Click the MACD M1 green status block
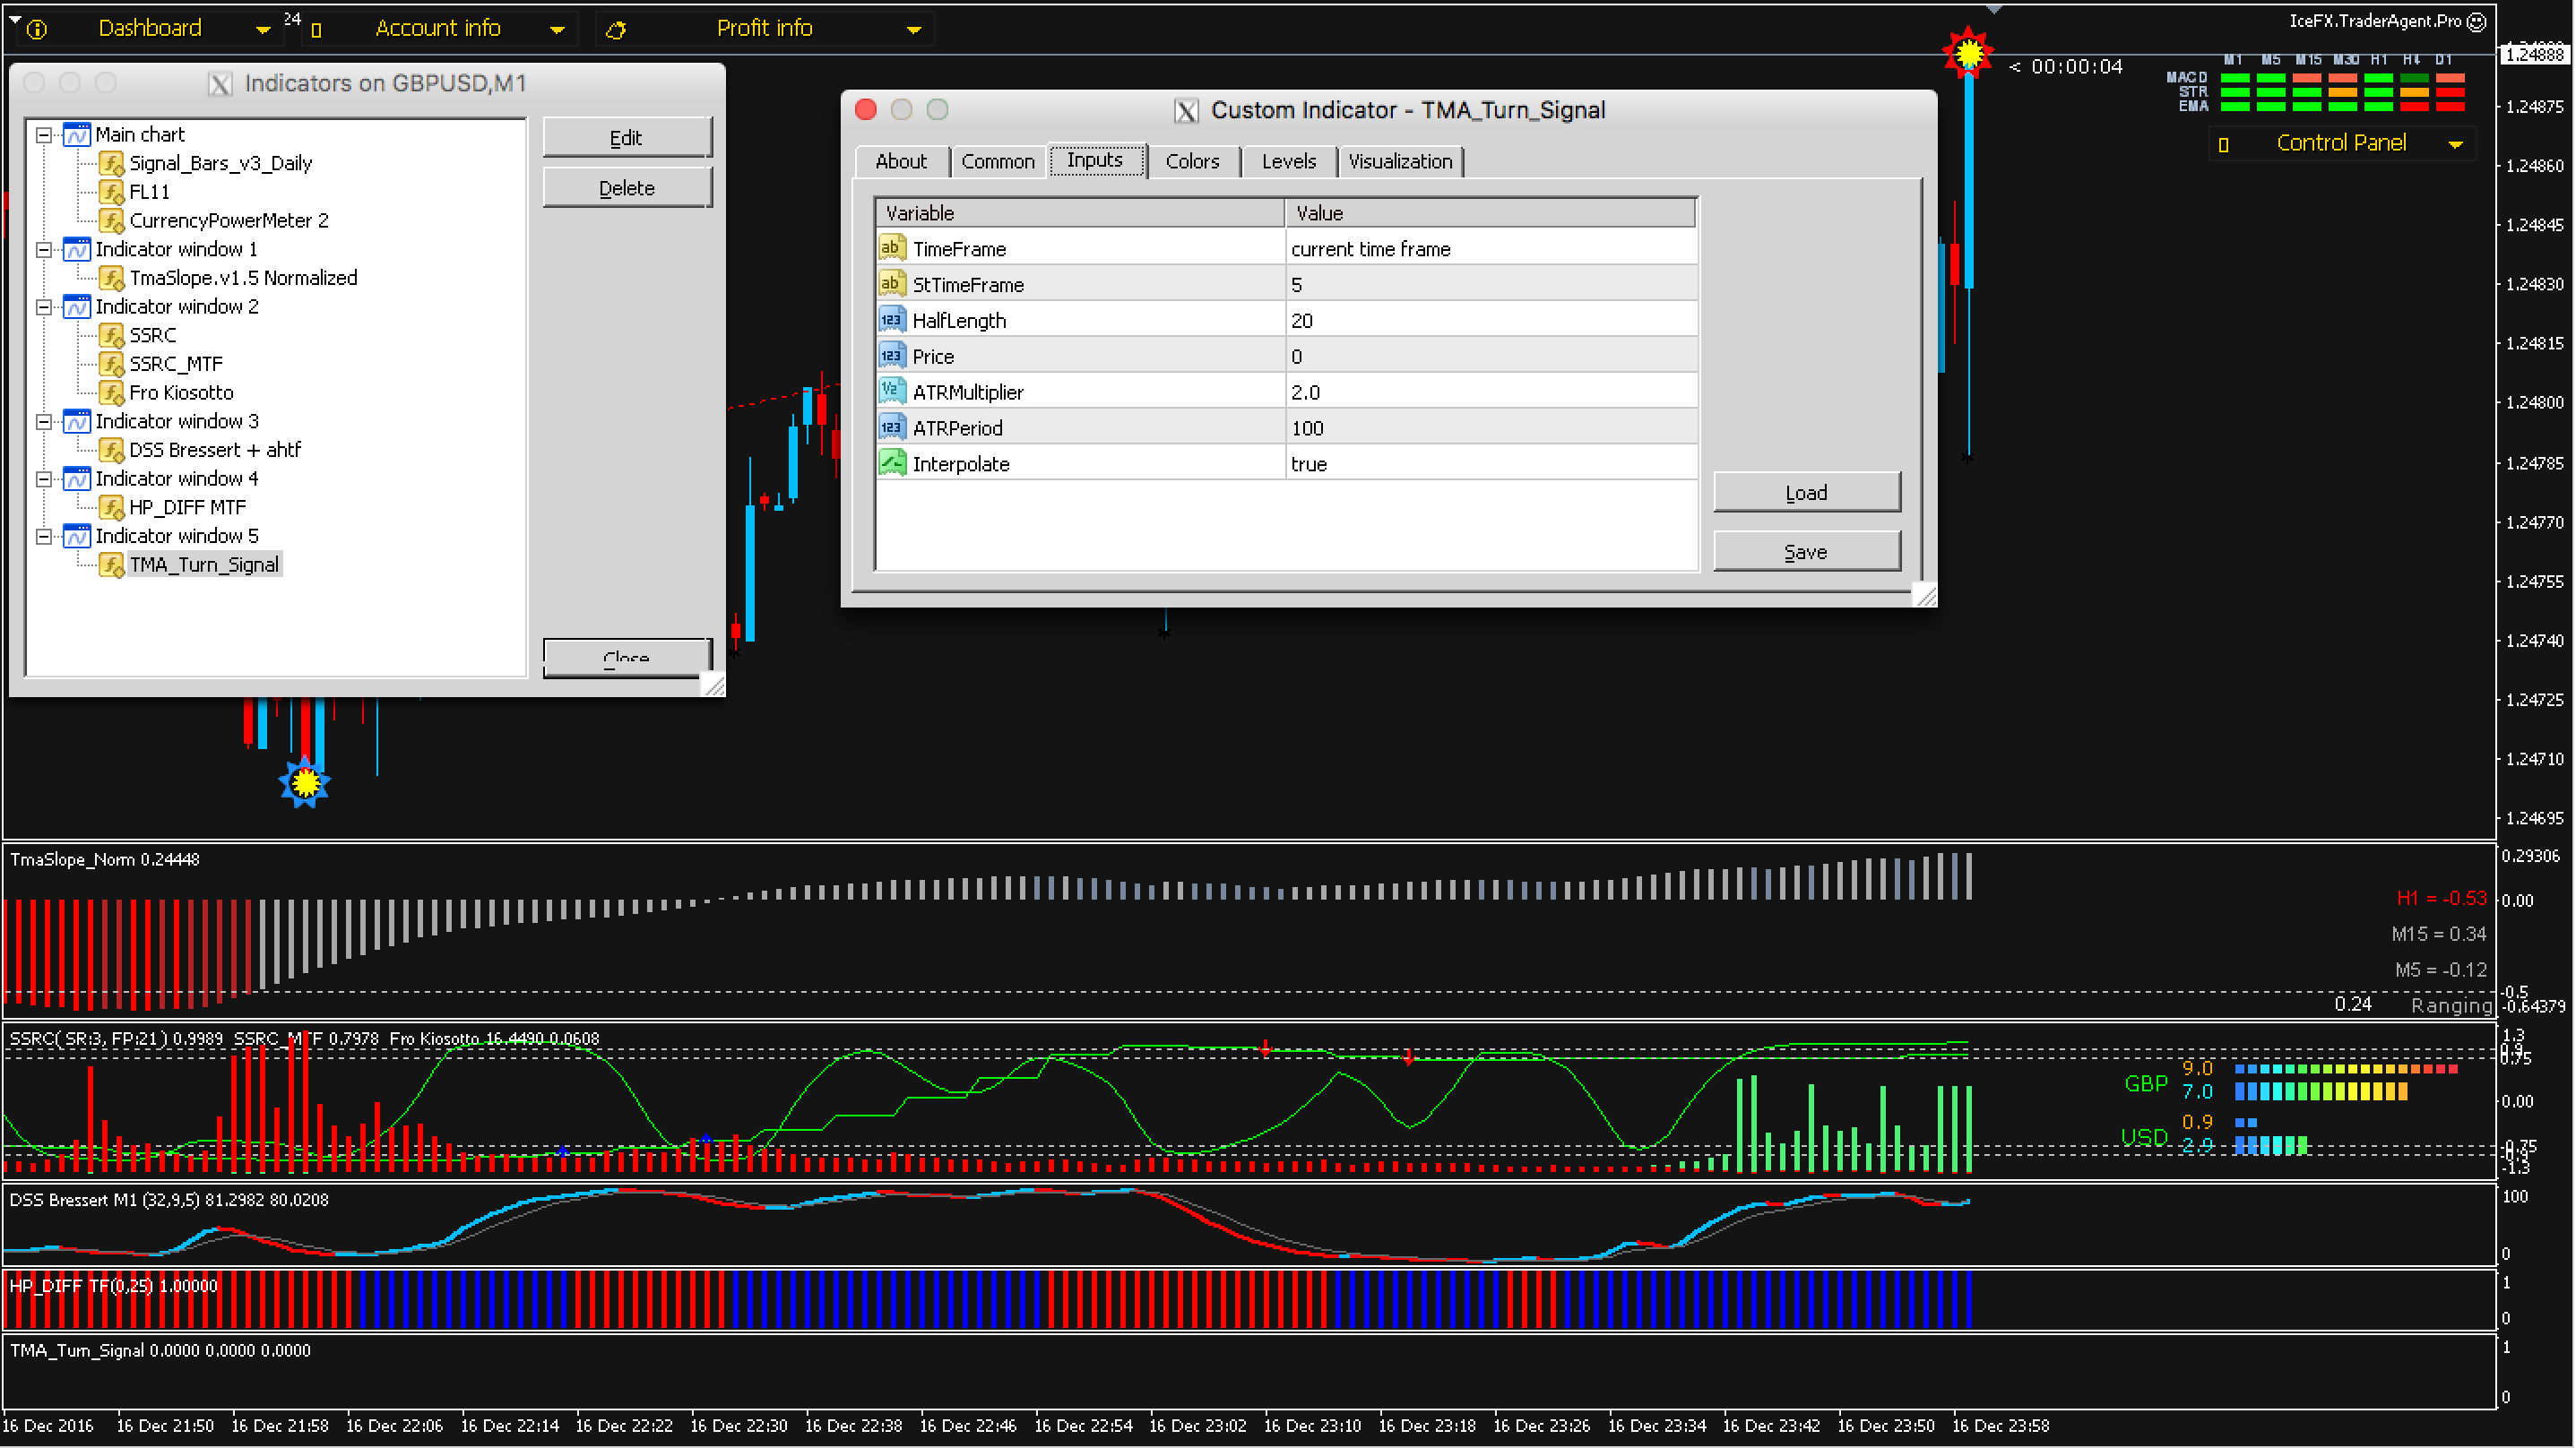Screen dimensions: 2576x1448 2234,78
